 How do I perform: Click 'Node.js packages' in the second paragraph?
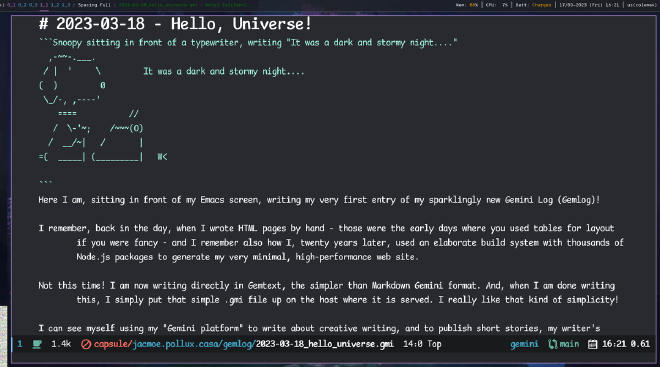pyautogui.click(x=114, y=257)
